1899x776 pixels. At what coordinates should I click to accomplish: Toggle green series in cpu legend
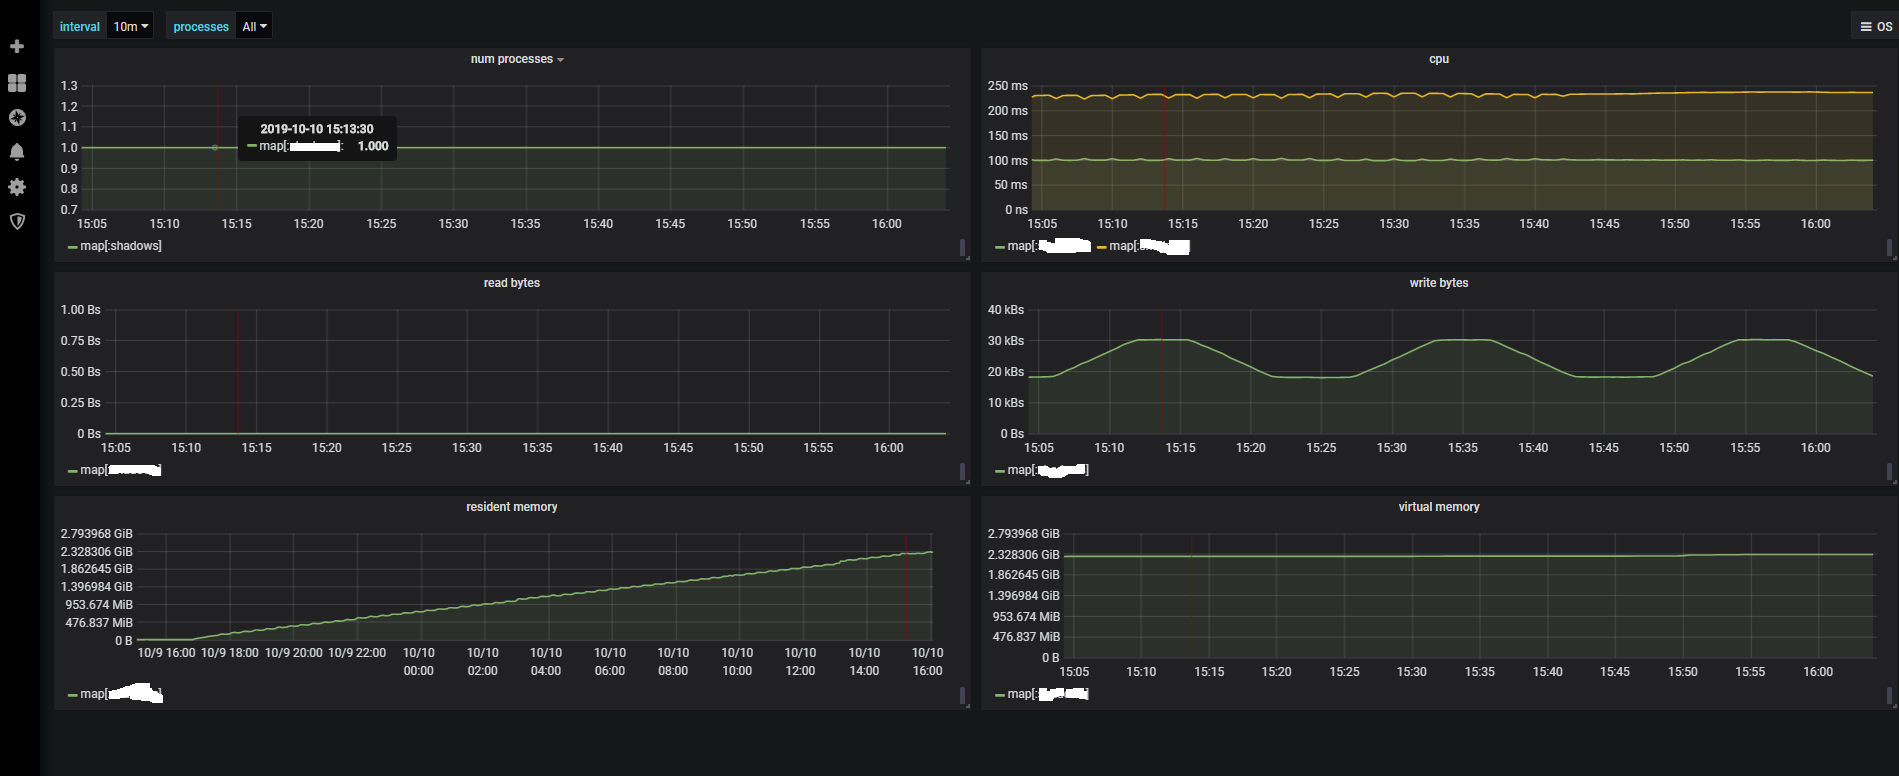[x=1049, y=246]
